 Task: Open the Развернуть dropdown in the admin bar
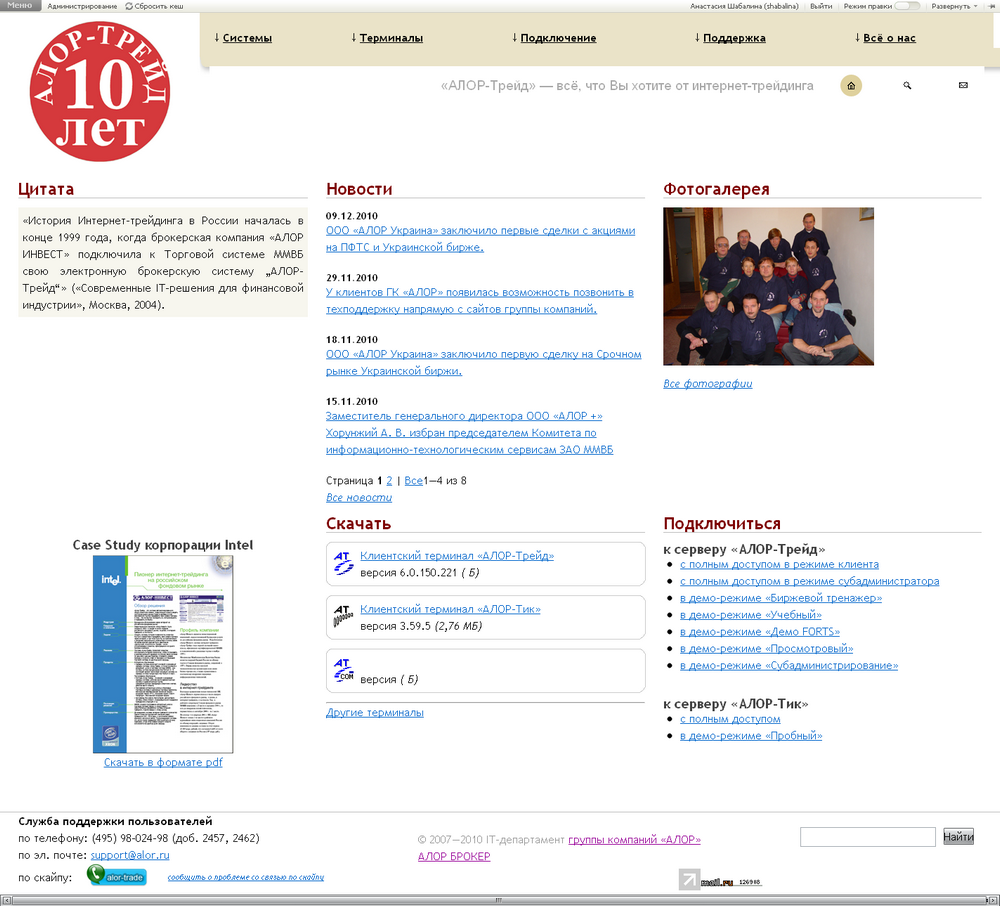(x=954, y=6)
